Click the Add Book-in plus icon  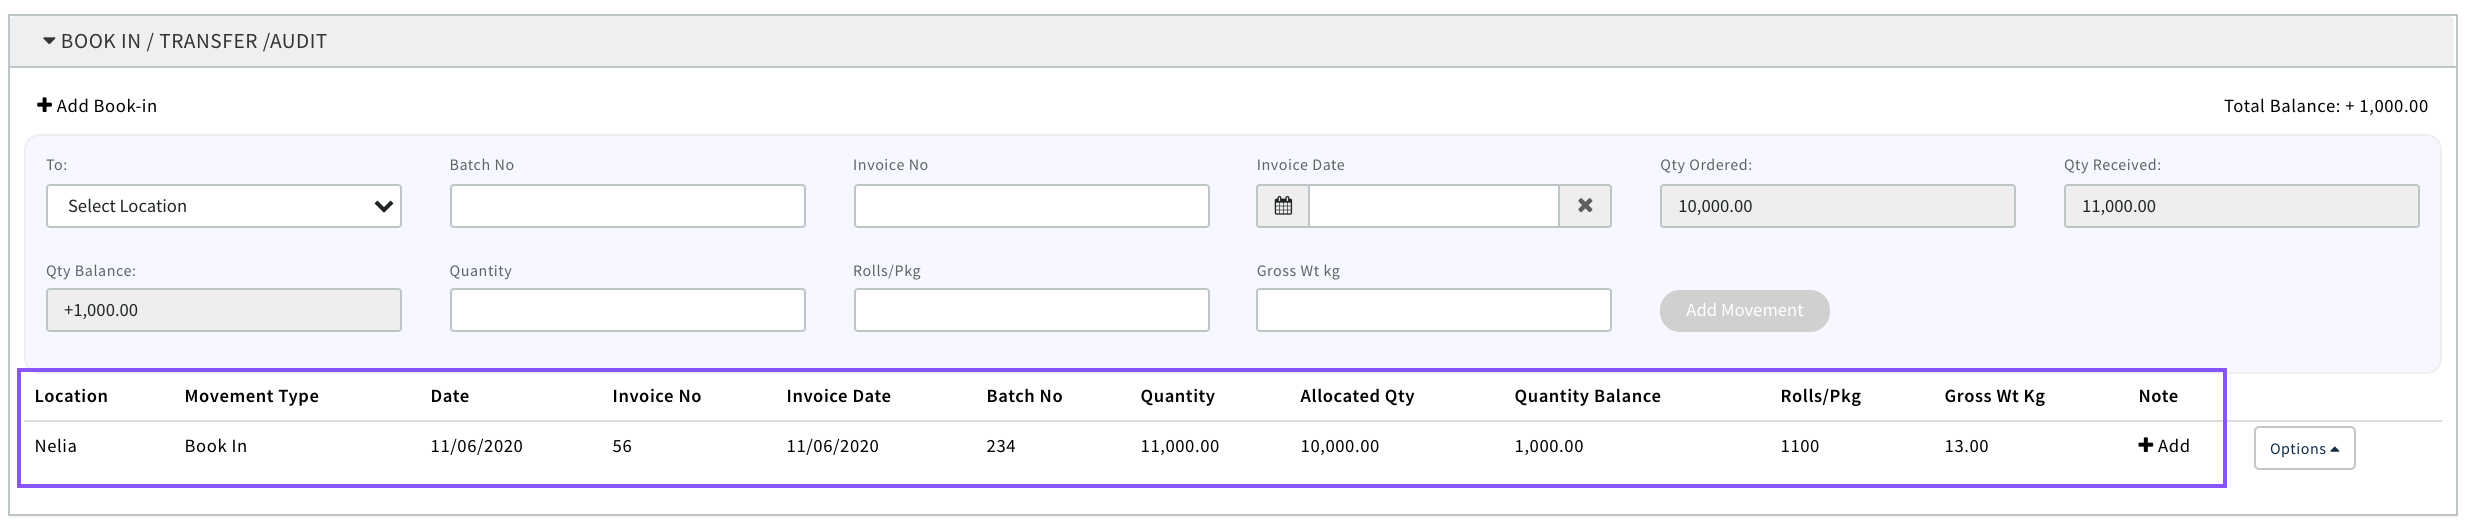(44, 105)
